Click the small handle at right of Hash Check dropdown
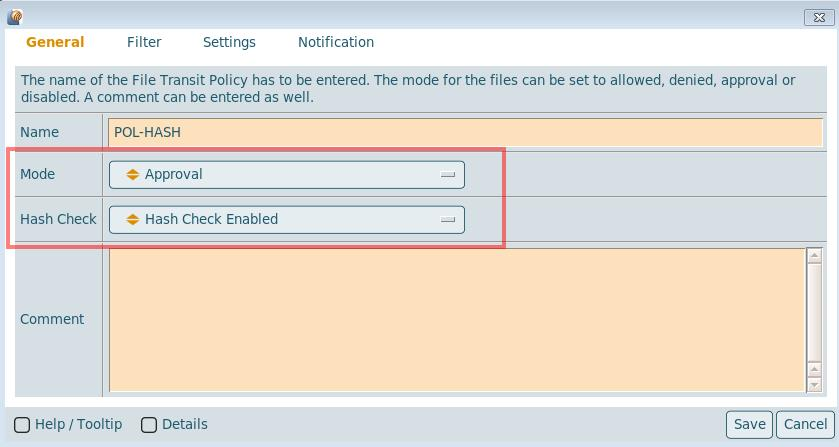This screenshot has width=839, height=447. click(x=448, y=219)
